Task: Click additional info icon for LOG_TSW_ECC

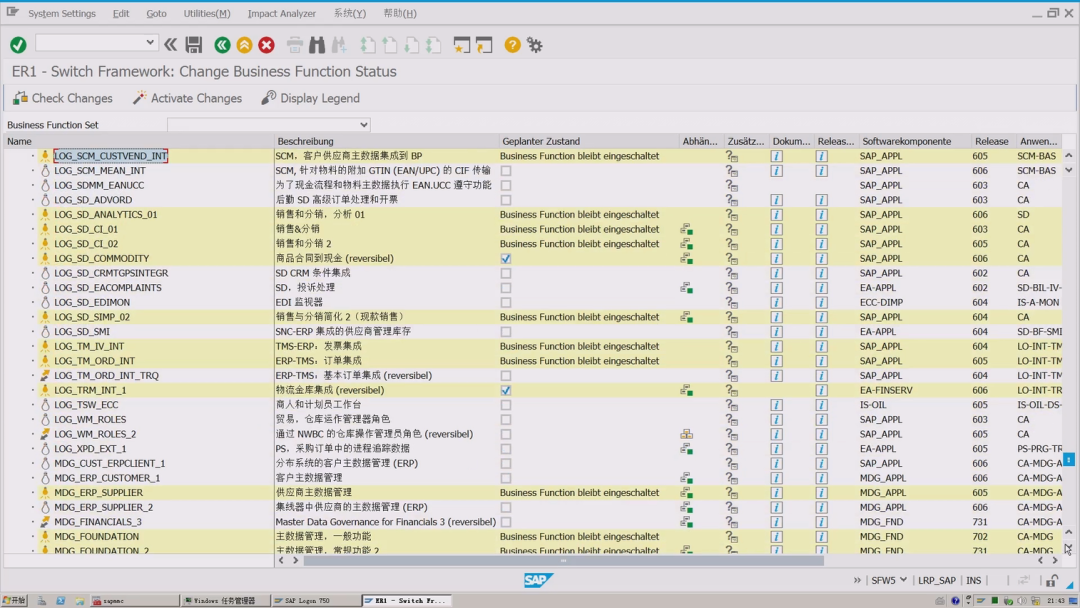Action: pos(731,405)
